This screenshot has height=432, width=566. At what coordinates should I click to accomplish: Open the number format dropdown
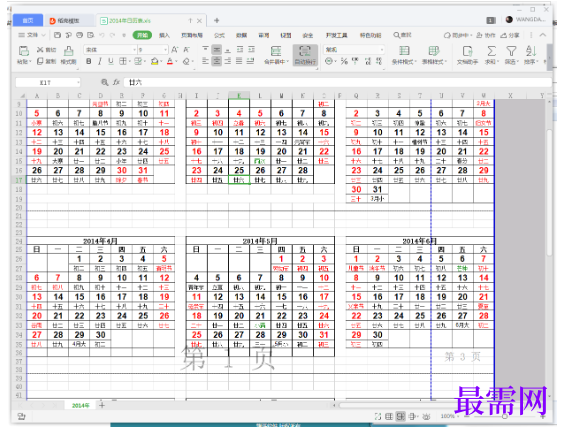tap(382, 49)
